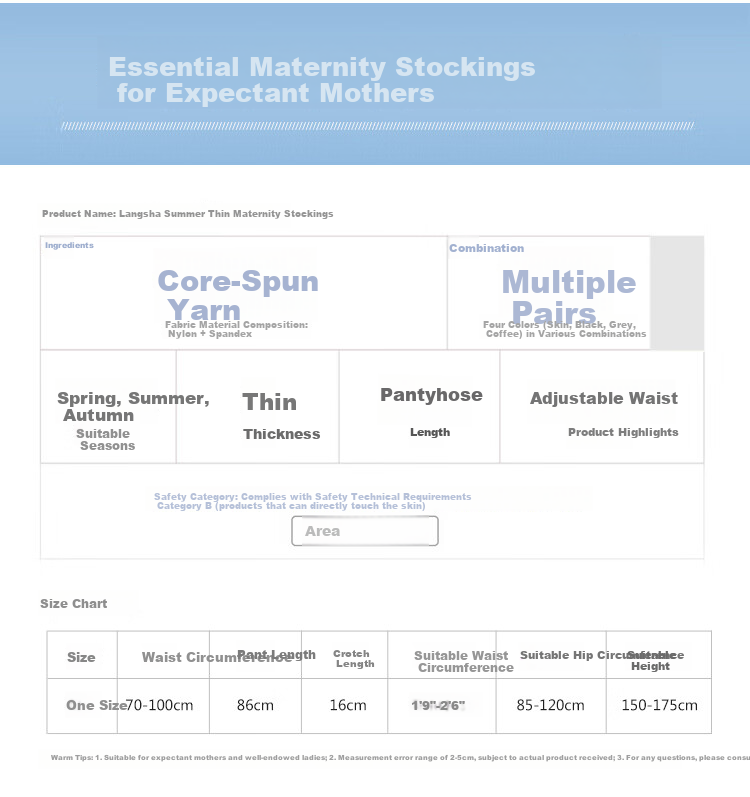Select the Adjustable Waist highlight

pos(604,398)
